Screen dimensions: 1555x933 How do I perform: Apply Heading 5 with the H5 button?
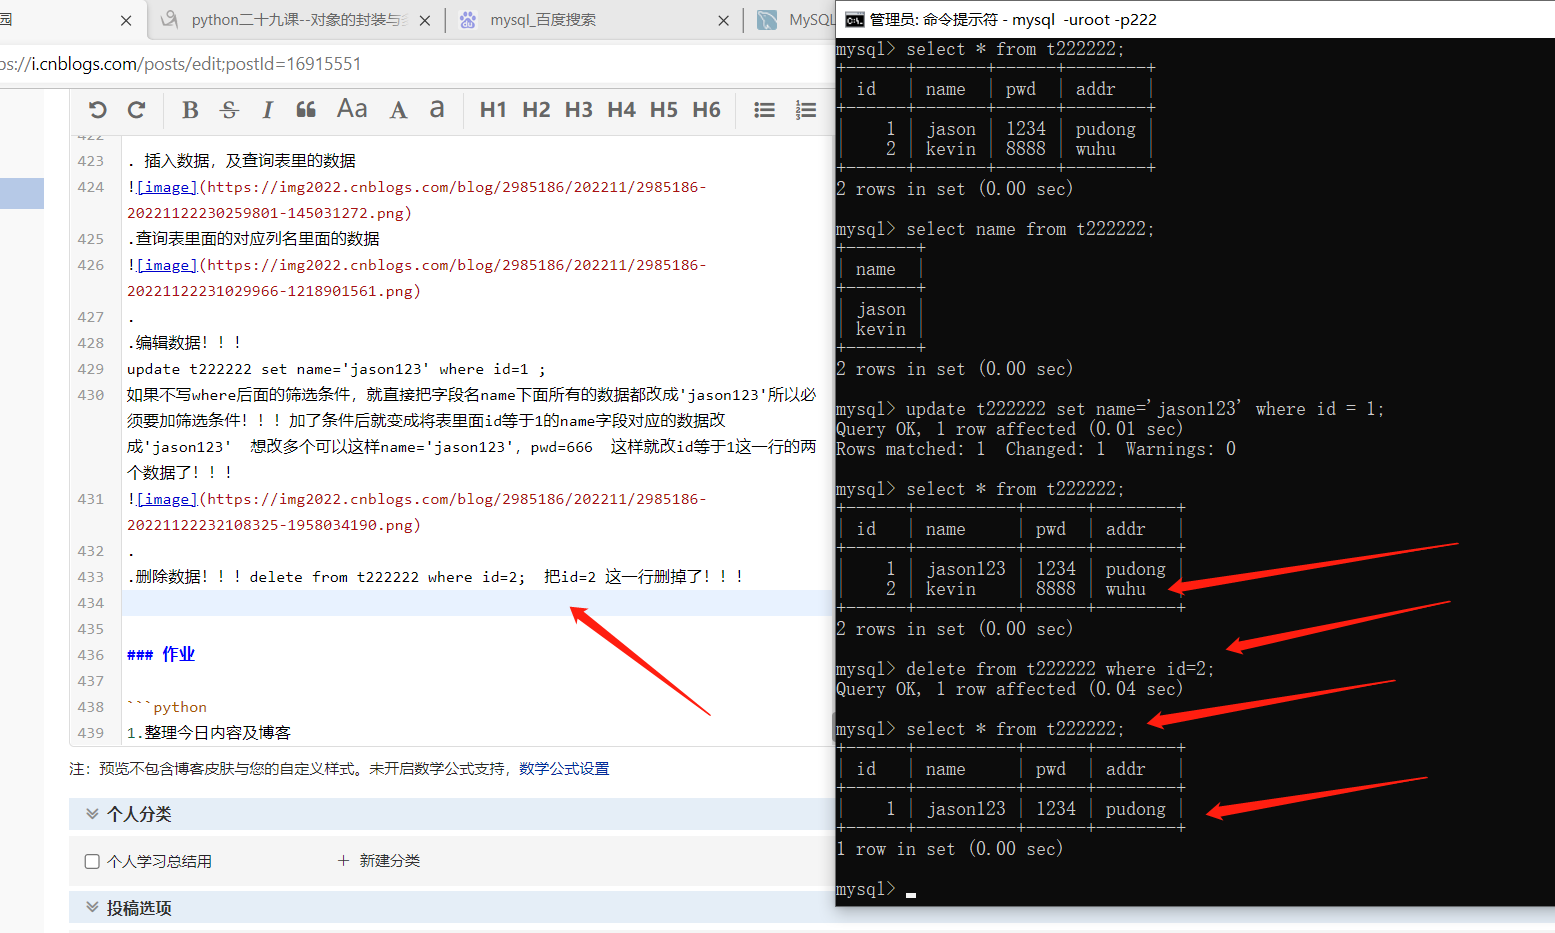point(664,110)
